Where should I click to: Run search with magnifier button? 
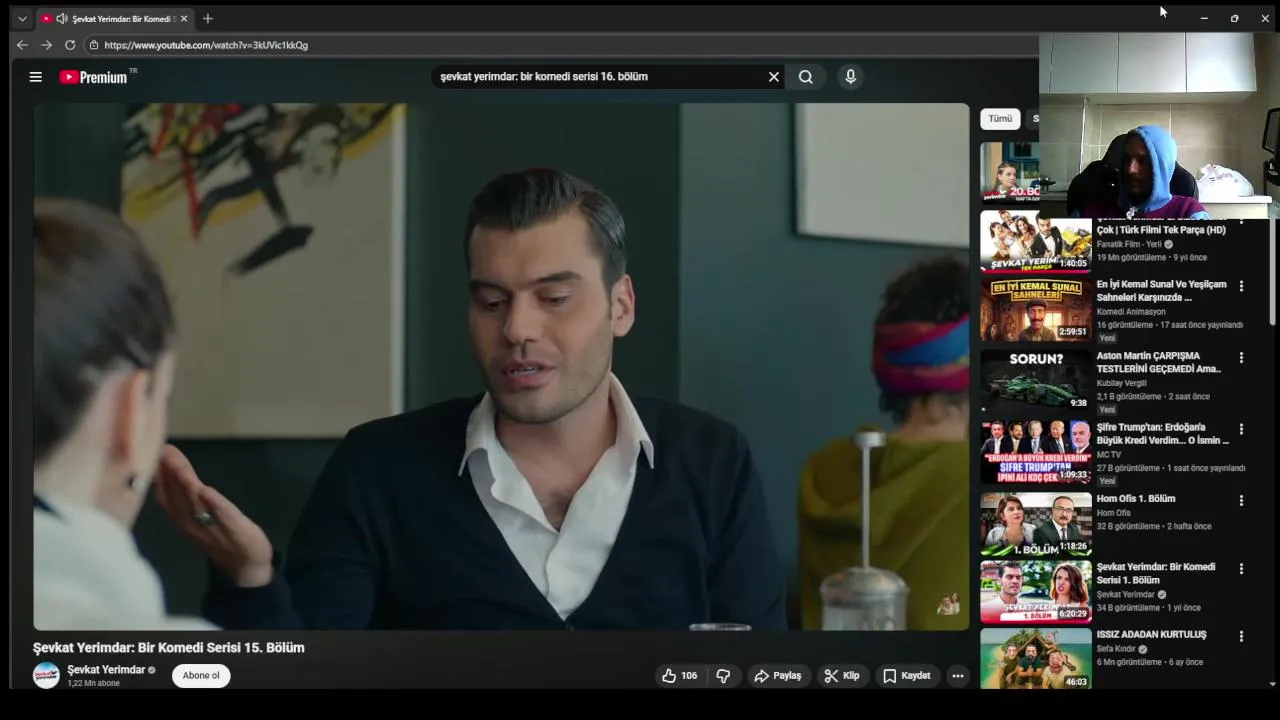(805, 77)
